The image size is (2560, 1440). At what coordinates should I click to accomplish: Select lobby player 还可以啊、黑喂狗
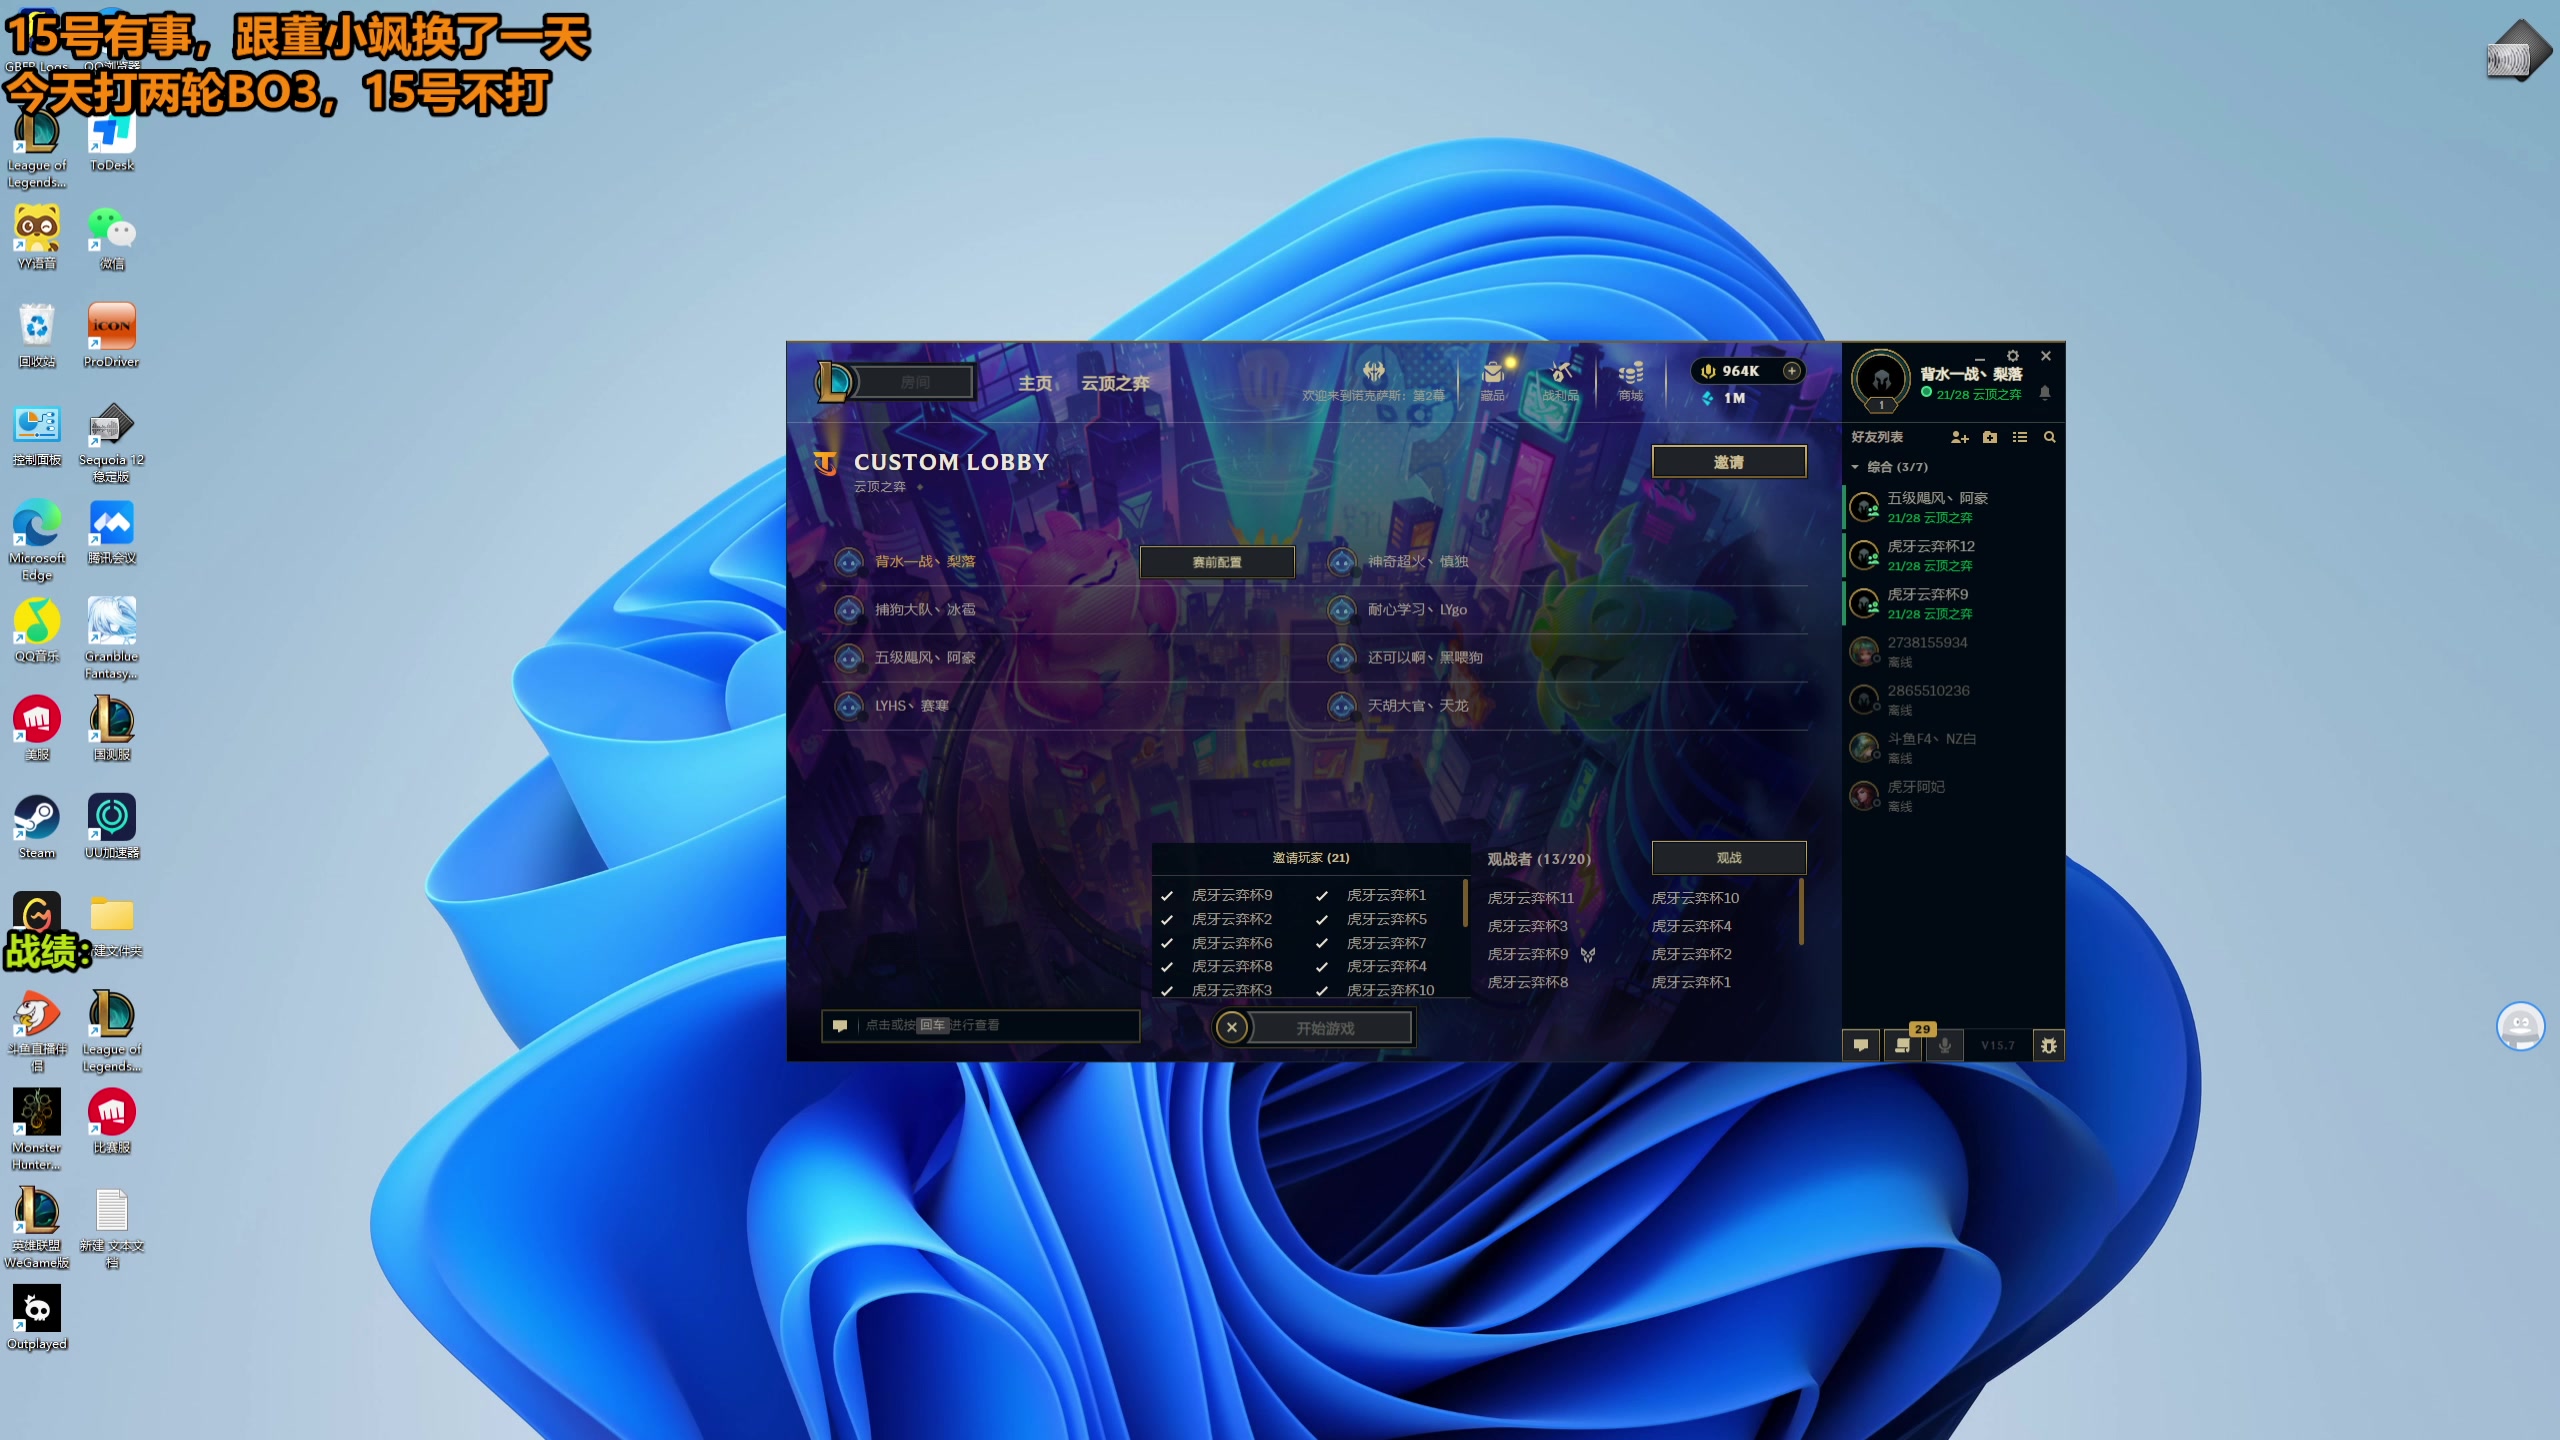coord(1425,658)
